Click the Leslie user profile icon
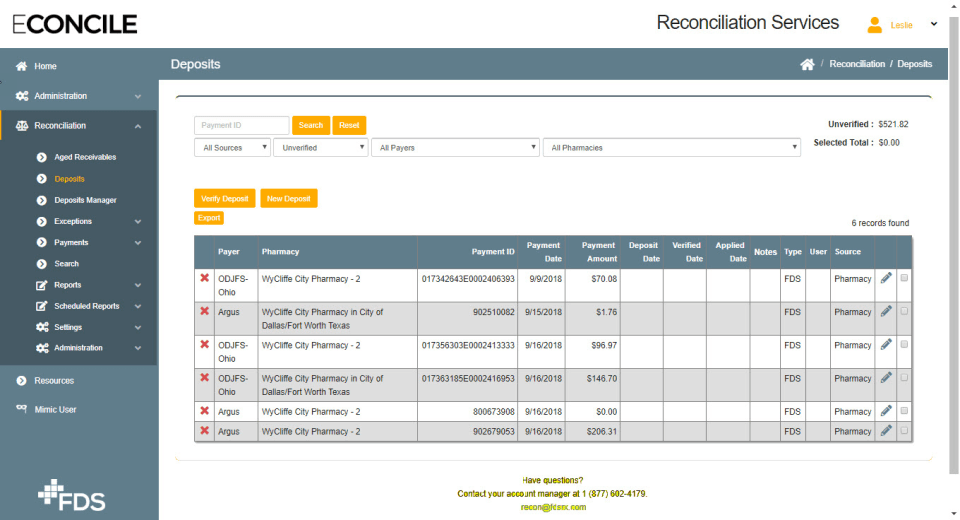Image resolution: width=960 pixels, height=520 pixels. [x=875, y=24]
